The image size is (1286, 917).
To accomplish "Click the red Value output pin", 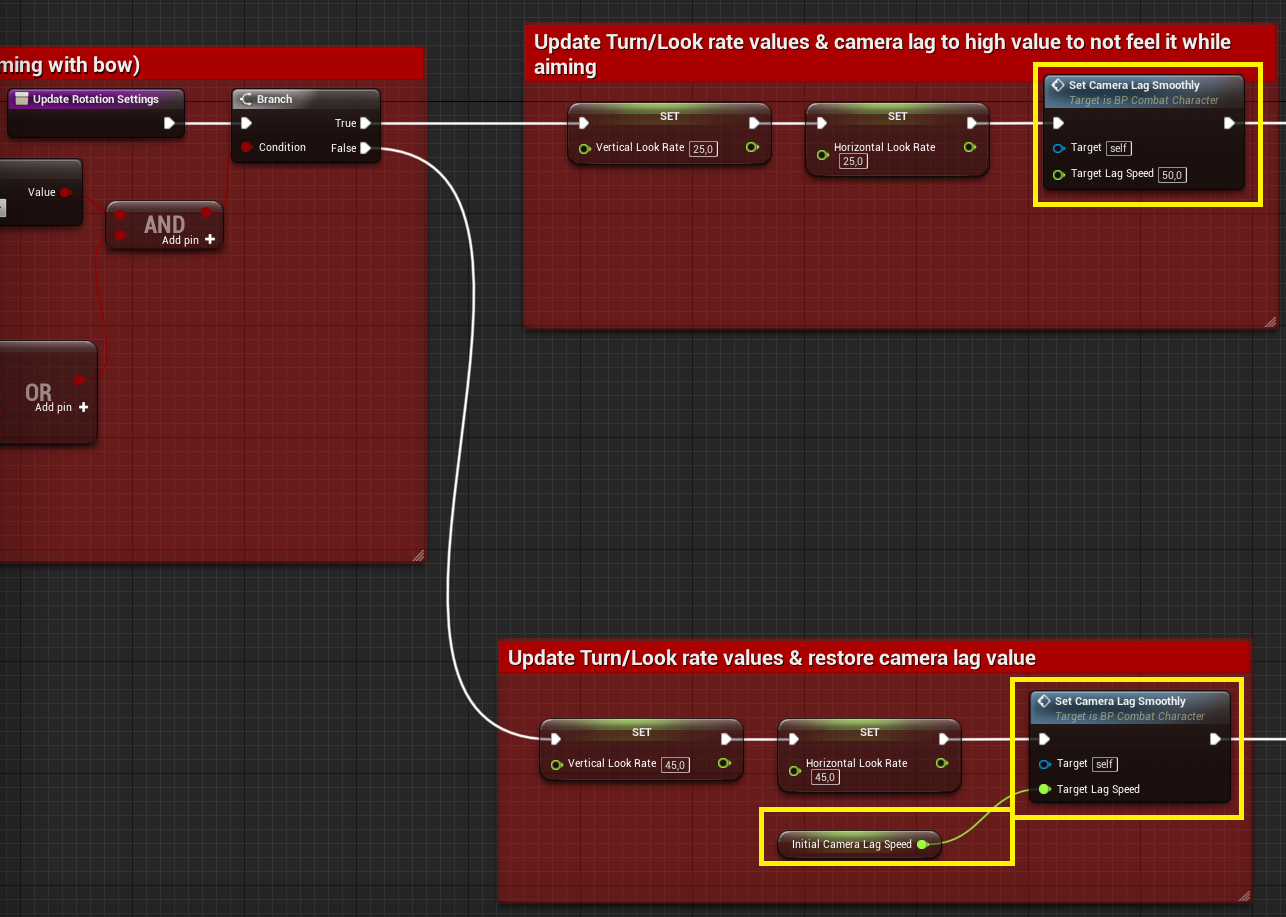I will (65, 192).
